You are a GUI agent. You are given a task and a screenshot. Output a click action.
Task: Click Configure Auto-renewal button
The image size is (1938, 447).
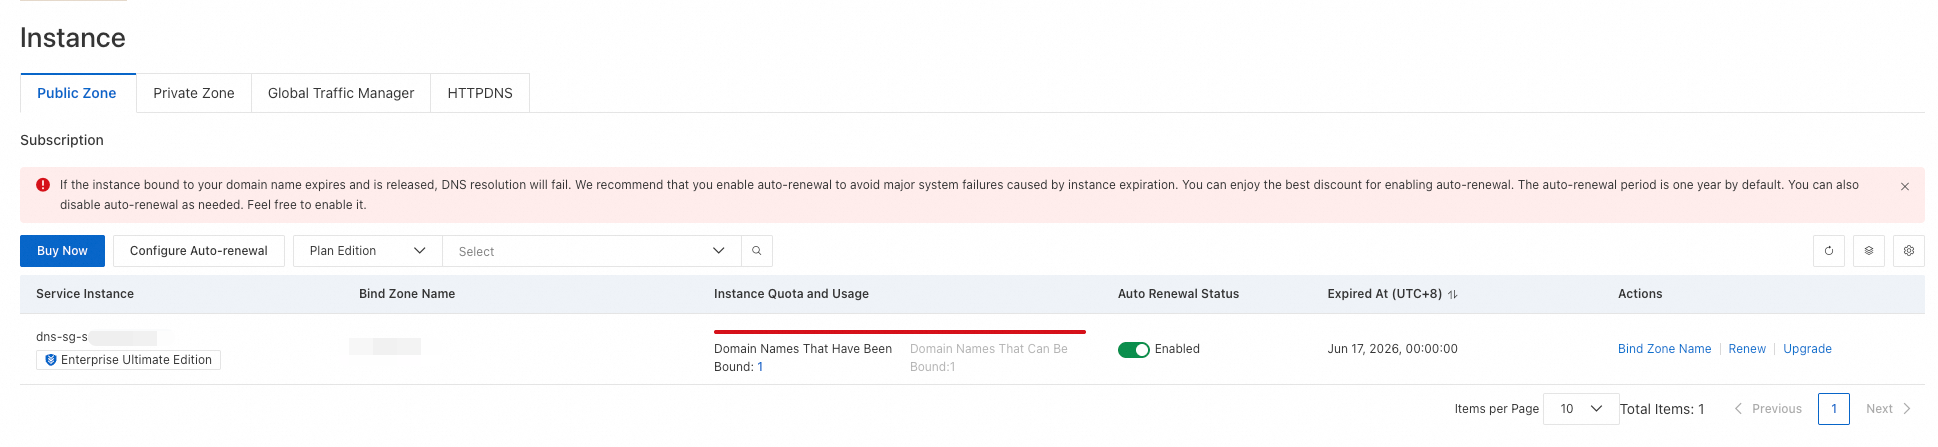tap(199, 251)
